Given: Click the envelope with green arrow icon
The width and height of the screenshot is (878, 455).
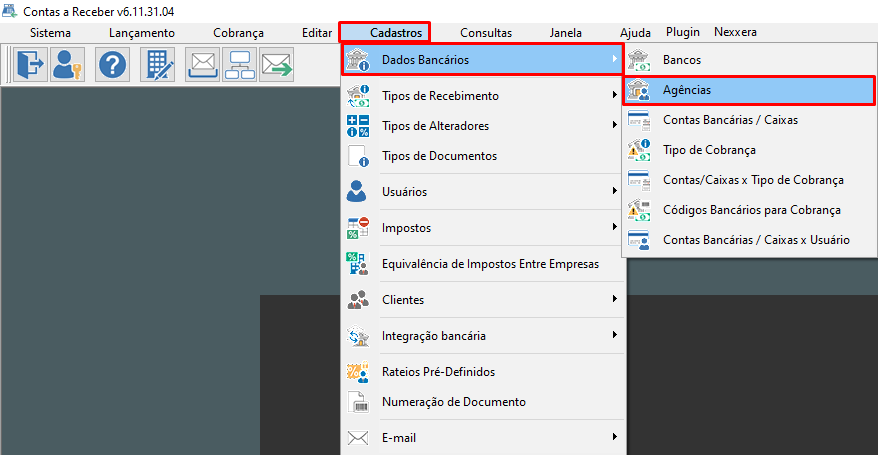Looking at the screenshot, I should click(277, 64).
